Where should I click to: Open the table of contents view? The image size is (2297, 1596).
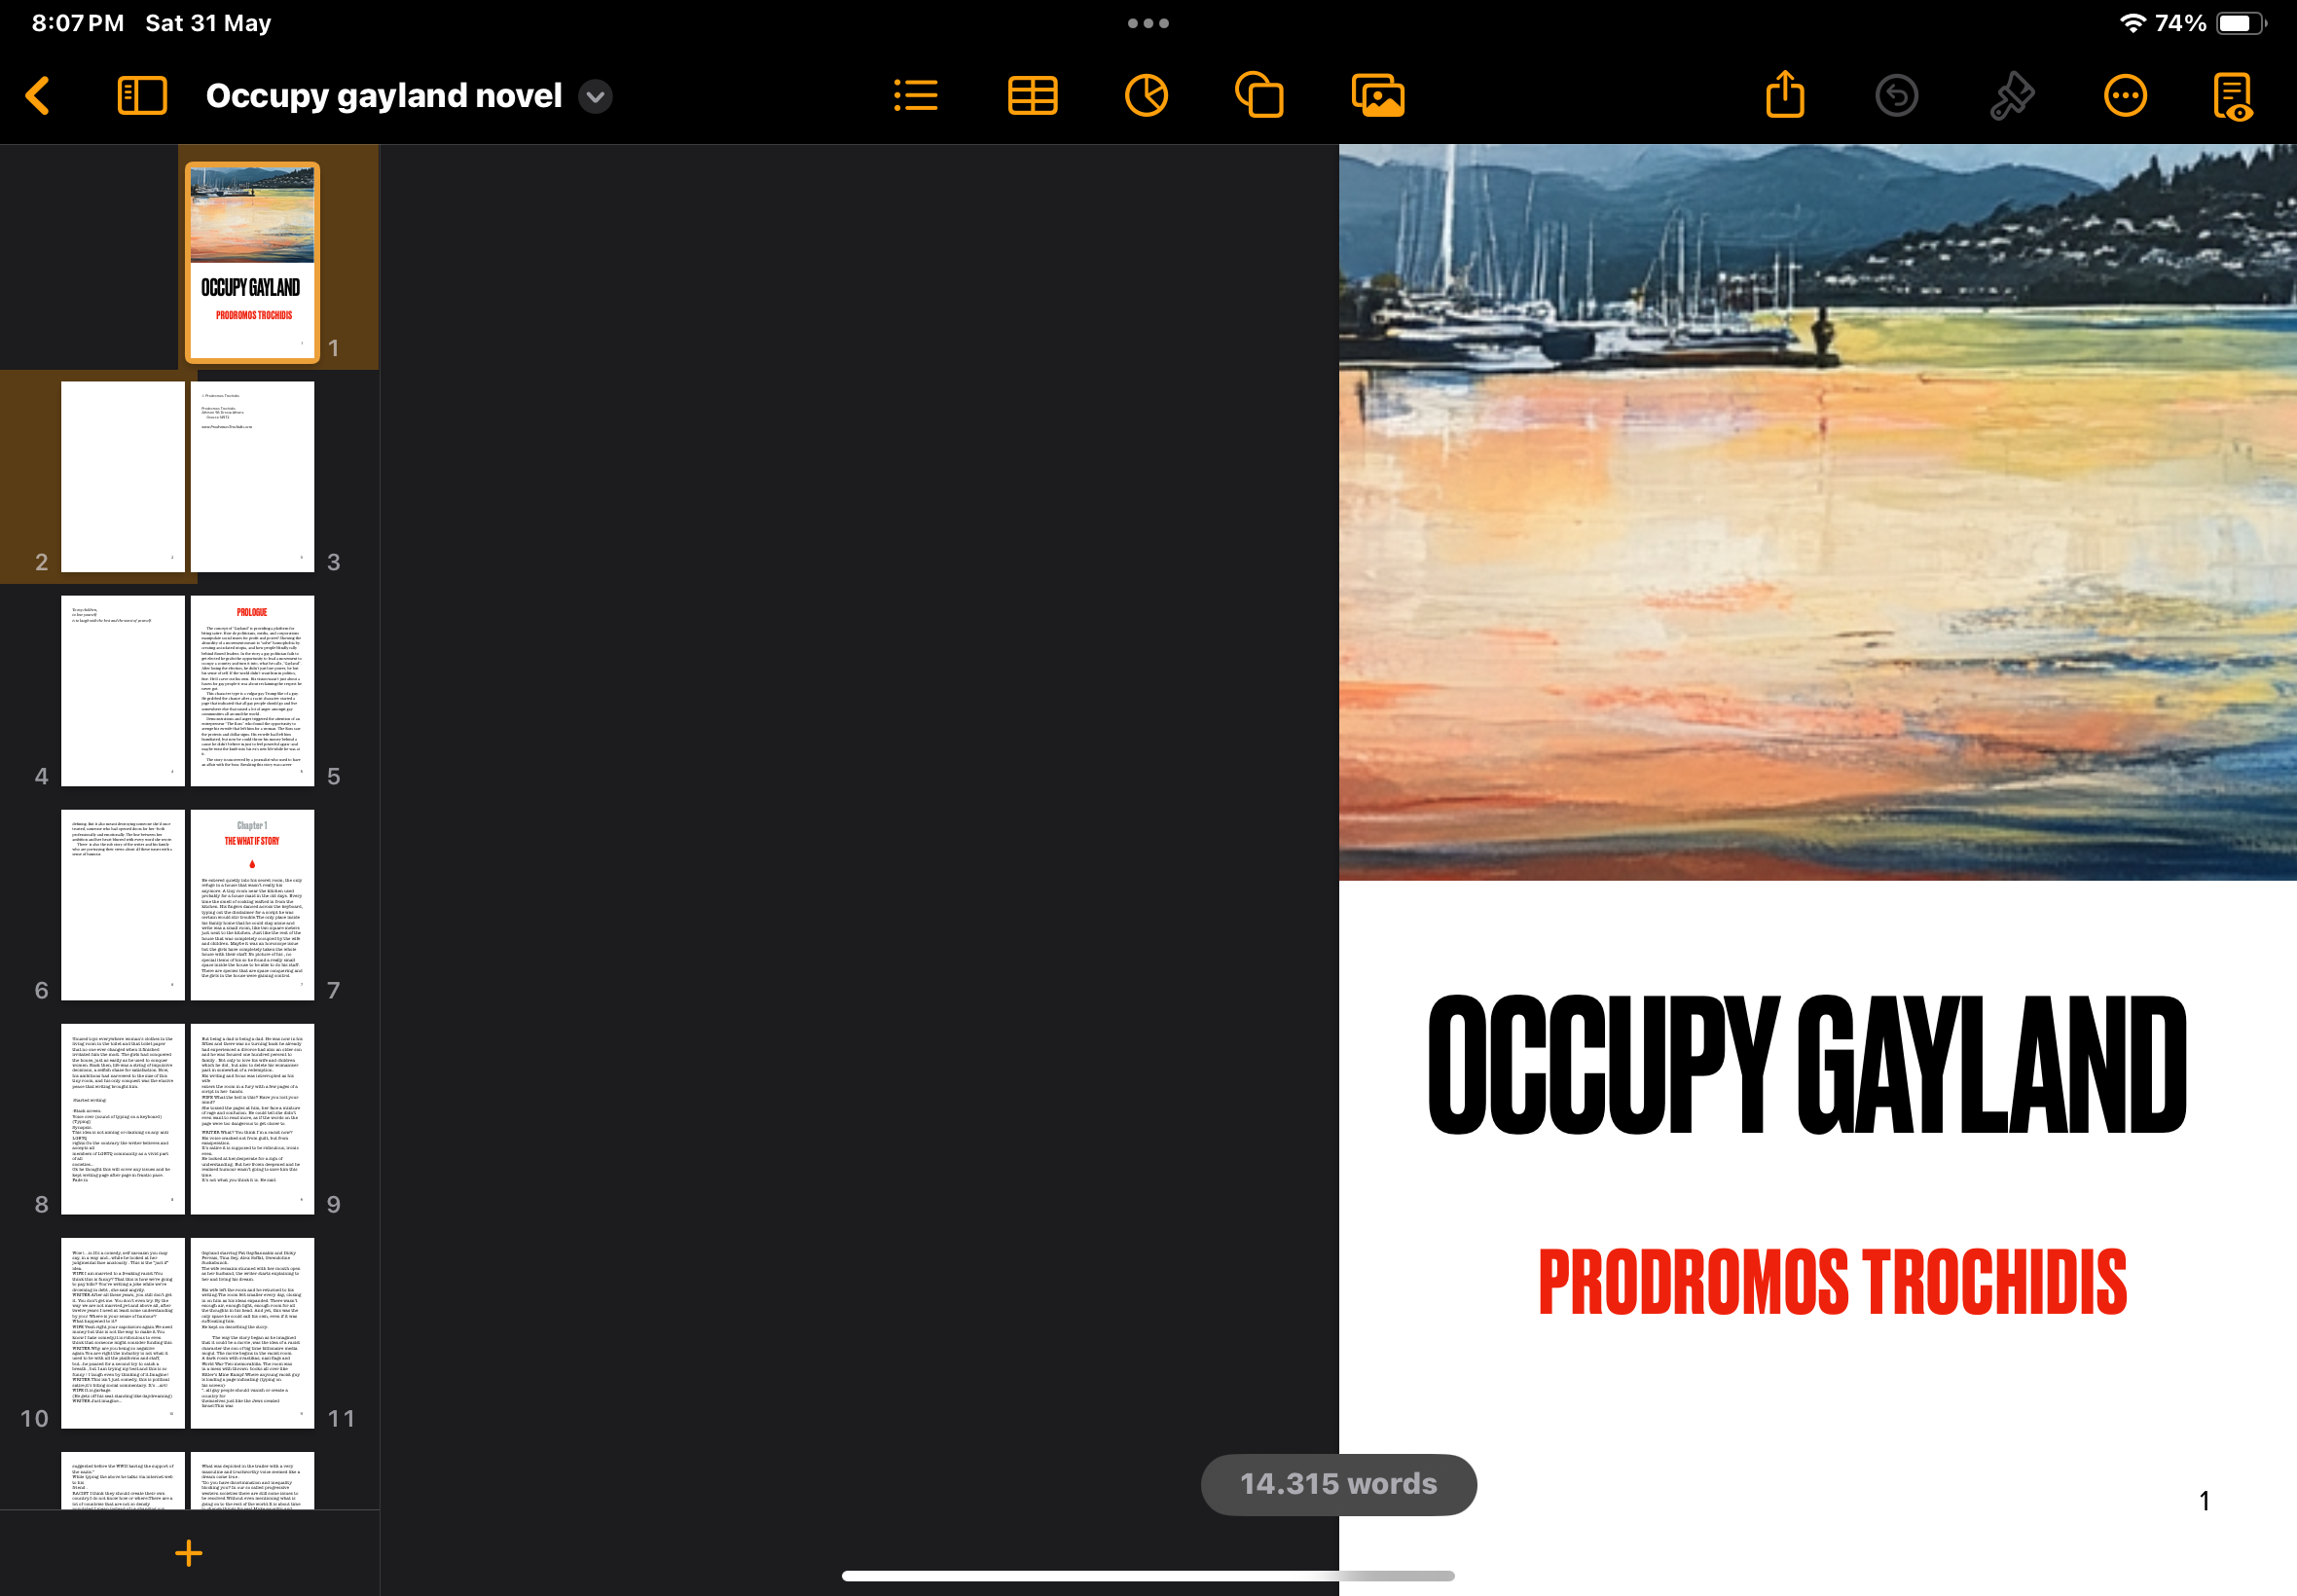tap(916, 95)
